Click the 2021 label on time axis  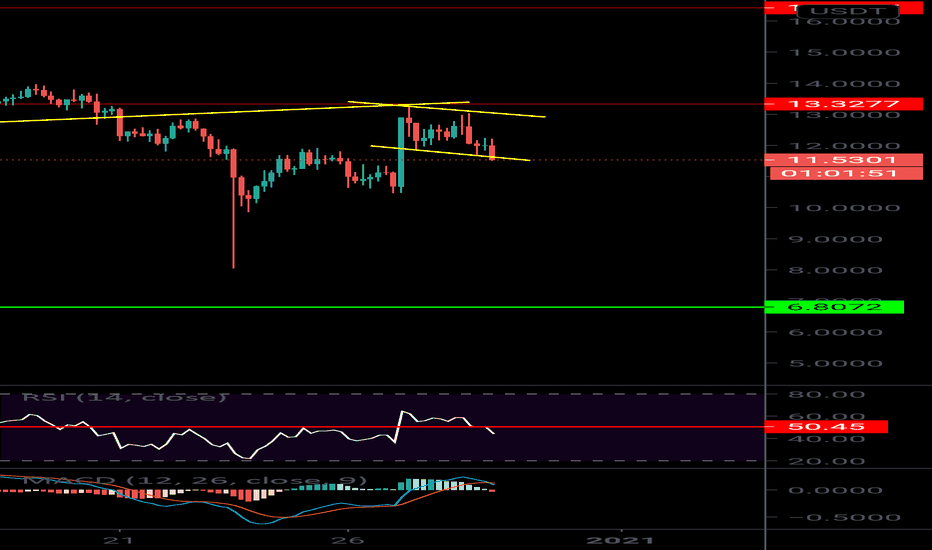pyautogui.click(x=620, y=540)
